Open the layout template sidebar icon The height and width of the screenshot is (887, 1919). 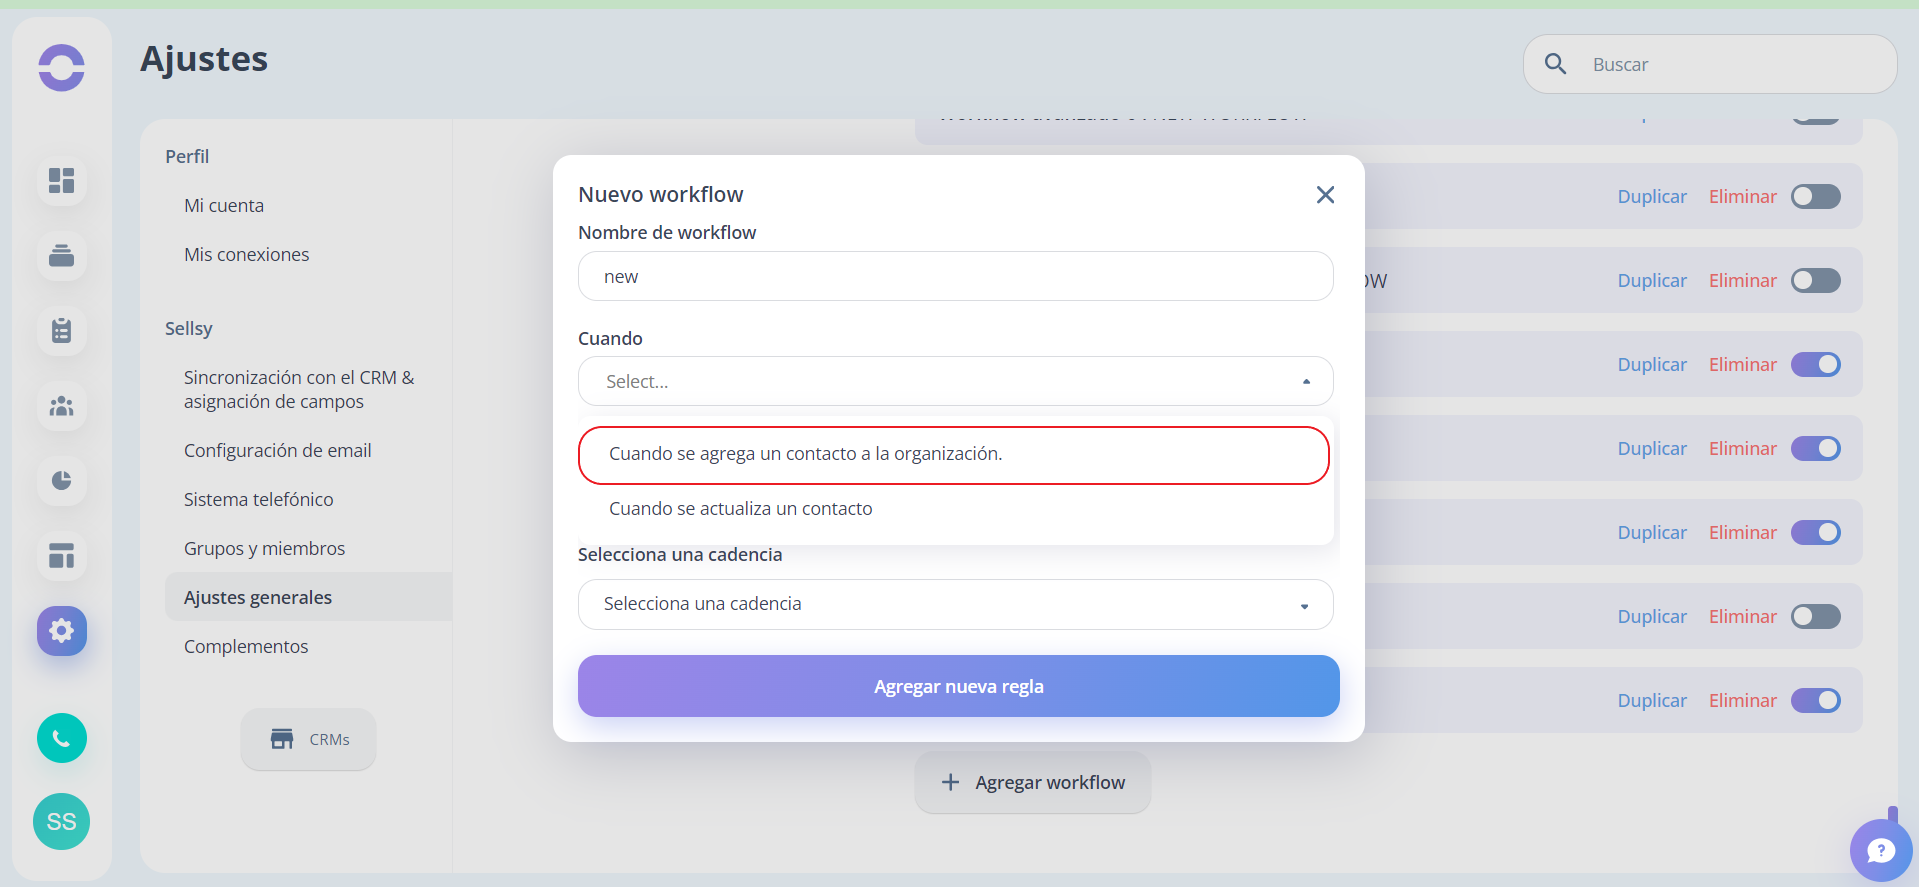pyautogui.click(x=62, y=556)
